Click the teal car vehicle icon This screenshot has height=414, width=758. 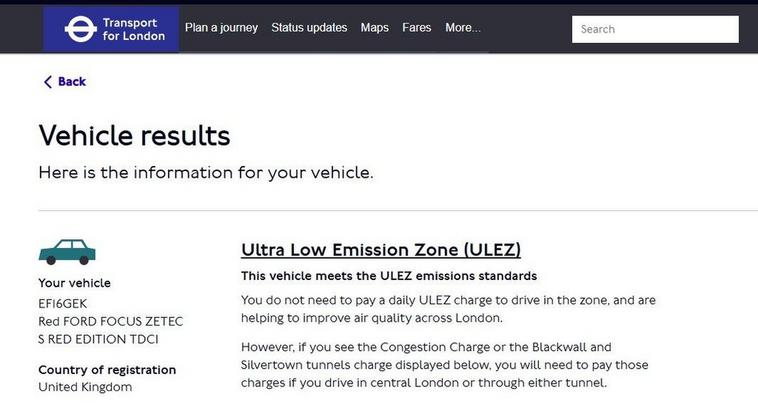(x=67, y=252)
